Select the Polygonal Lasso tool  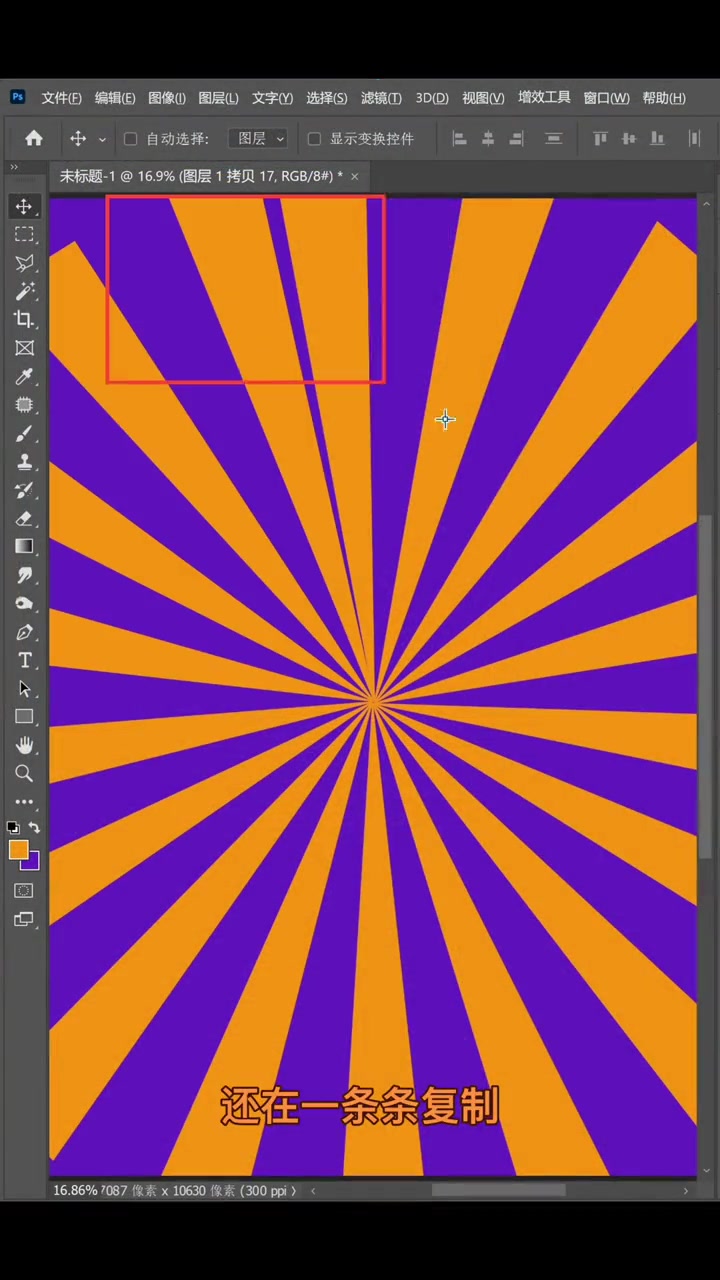[24, 263]
